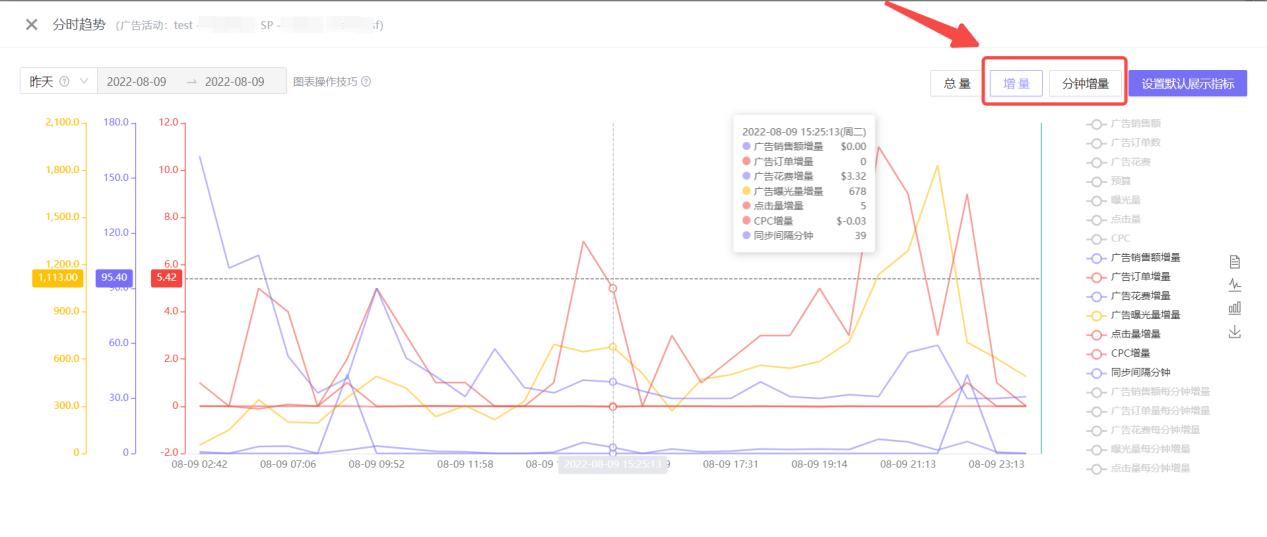Hide 同步间隔分钟 legend series
Viewport: 1267px width, 537px height.
pyautogui.click(x=1127, y=372)
